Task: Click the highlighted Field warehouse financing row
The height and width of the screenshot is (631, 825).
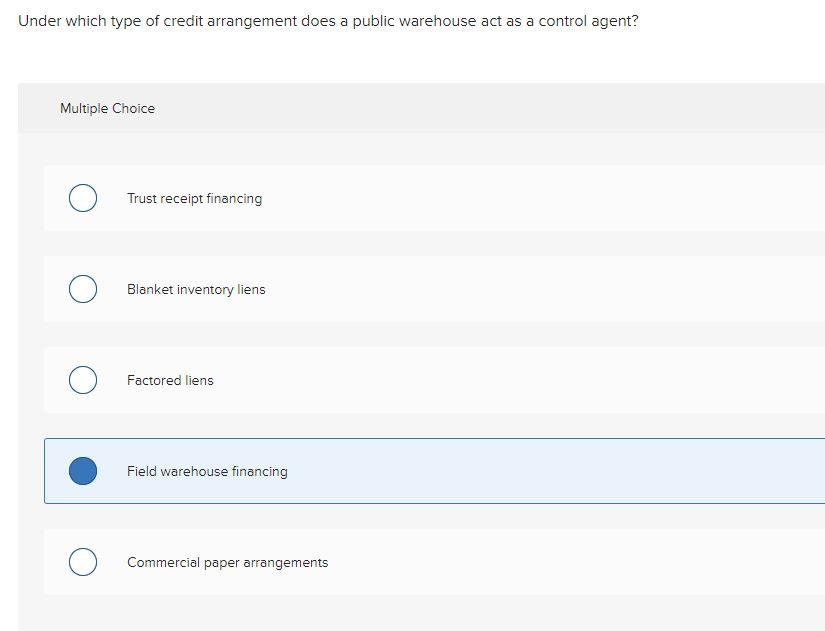Action: [x=400, y=471]
